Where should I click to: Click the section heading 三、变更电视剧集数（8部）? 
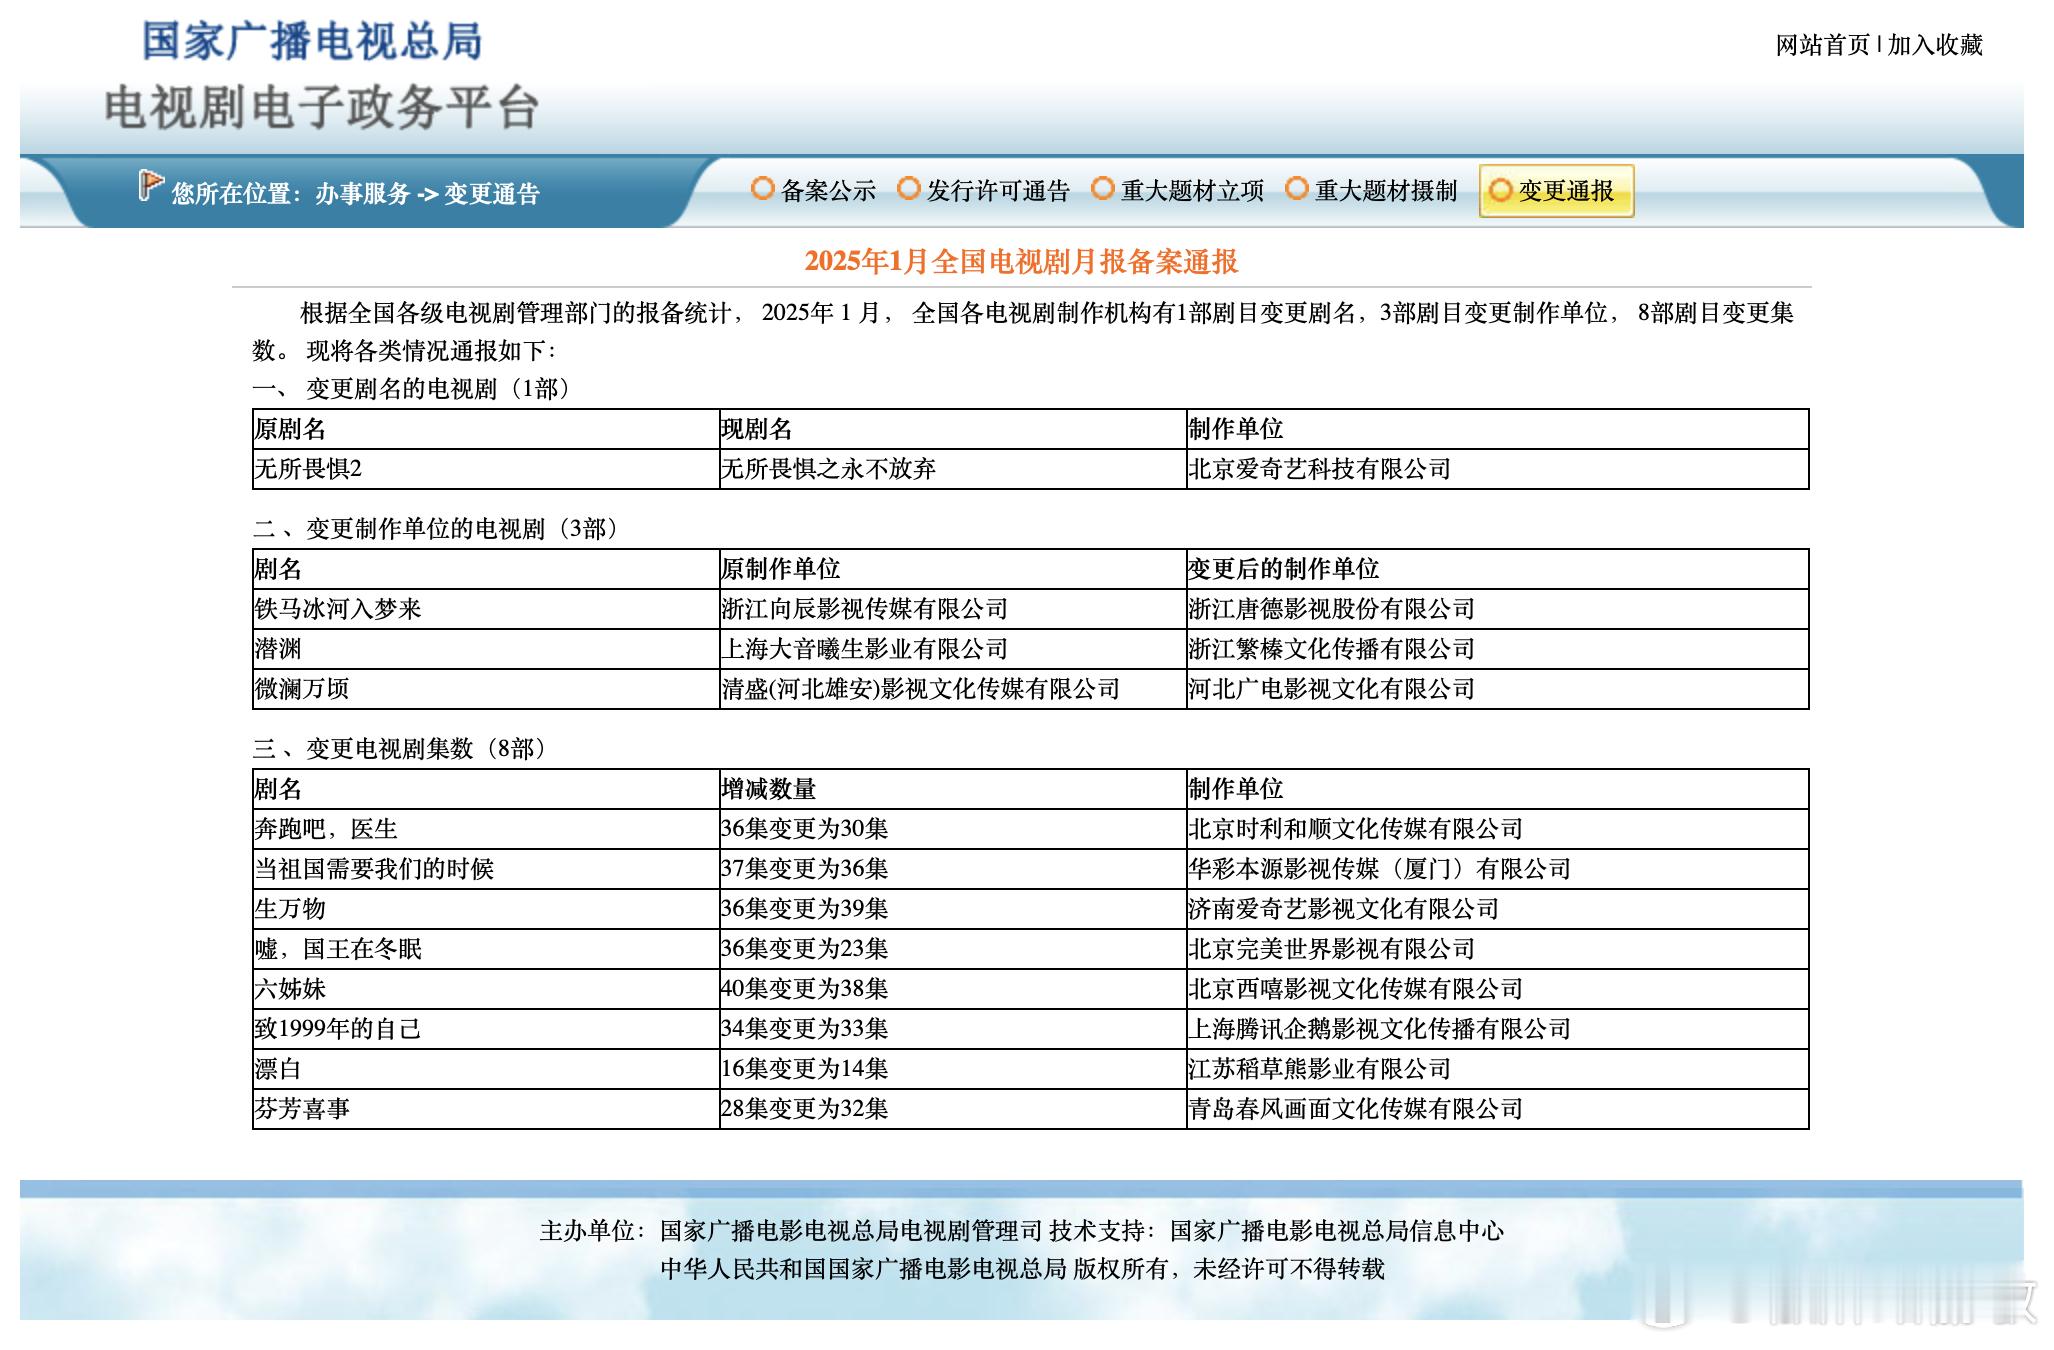pos(402,749)
